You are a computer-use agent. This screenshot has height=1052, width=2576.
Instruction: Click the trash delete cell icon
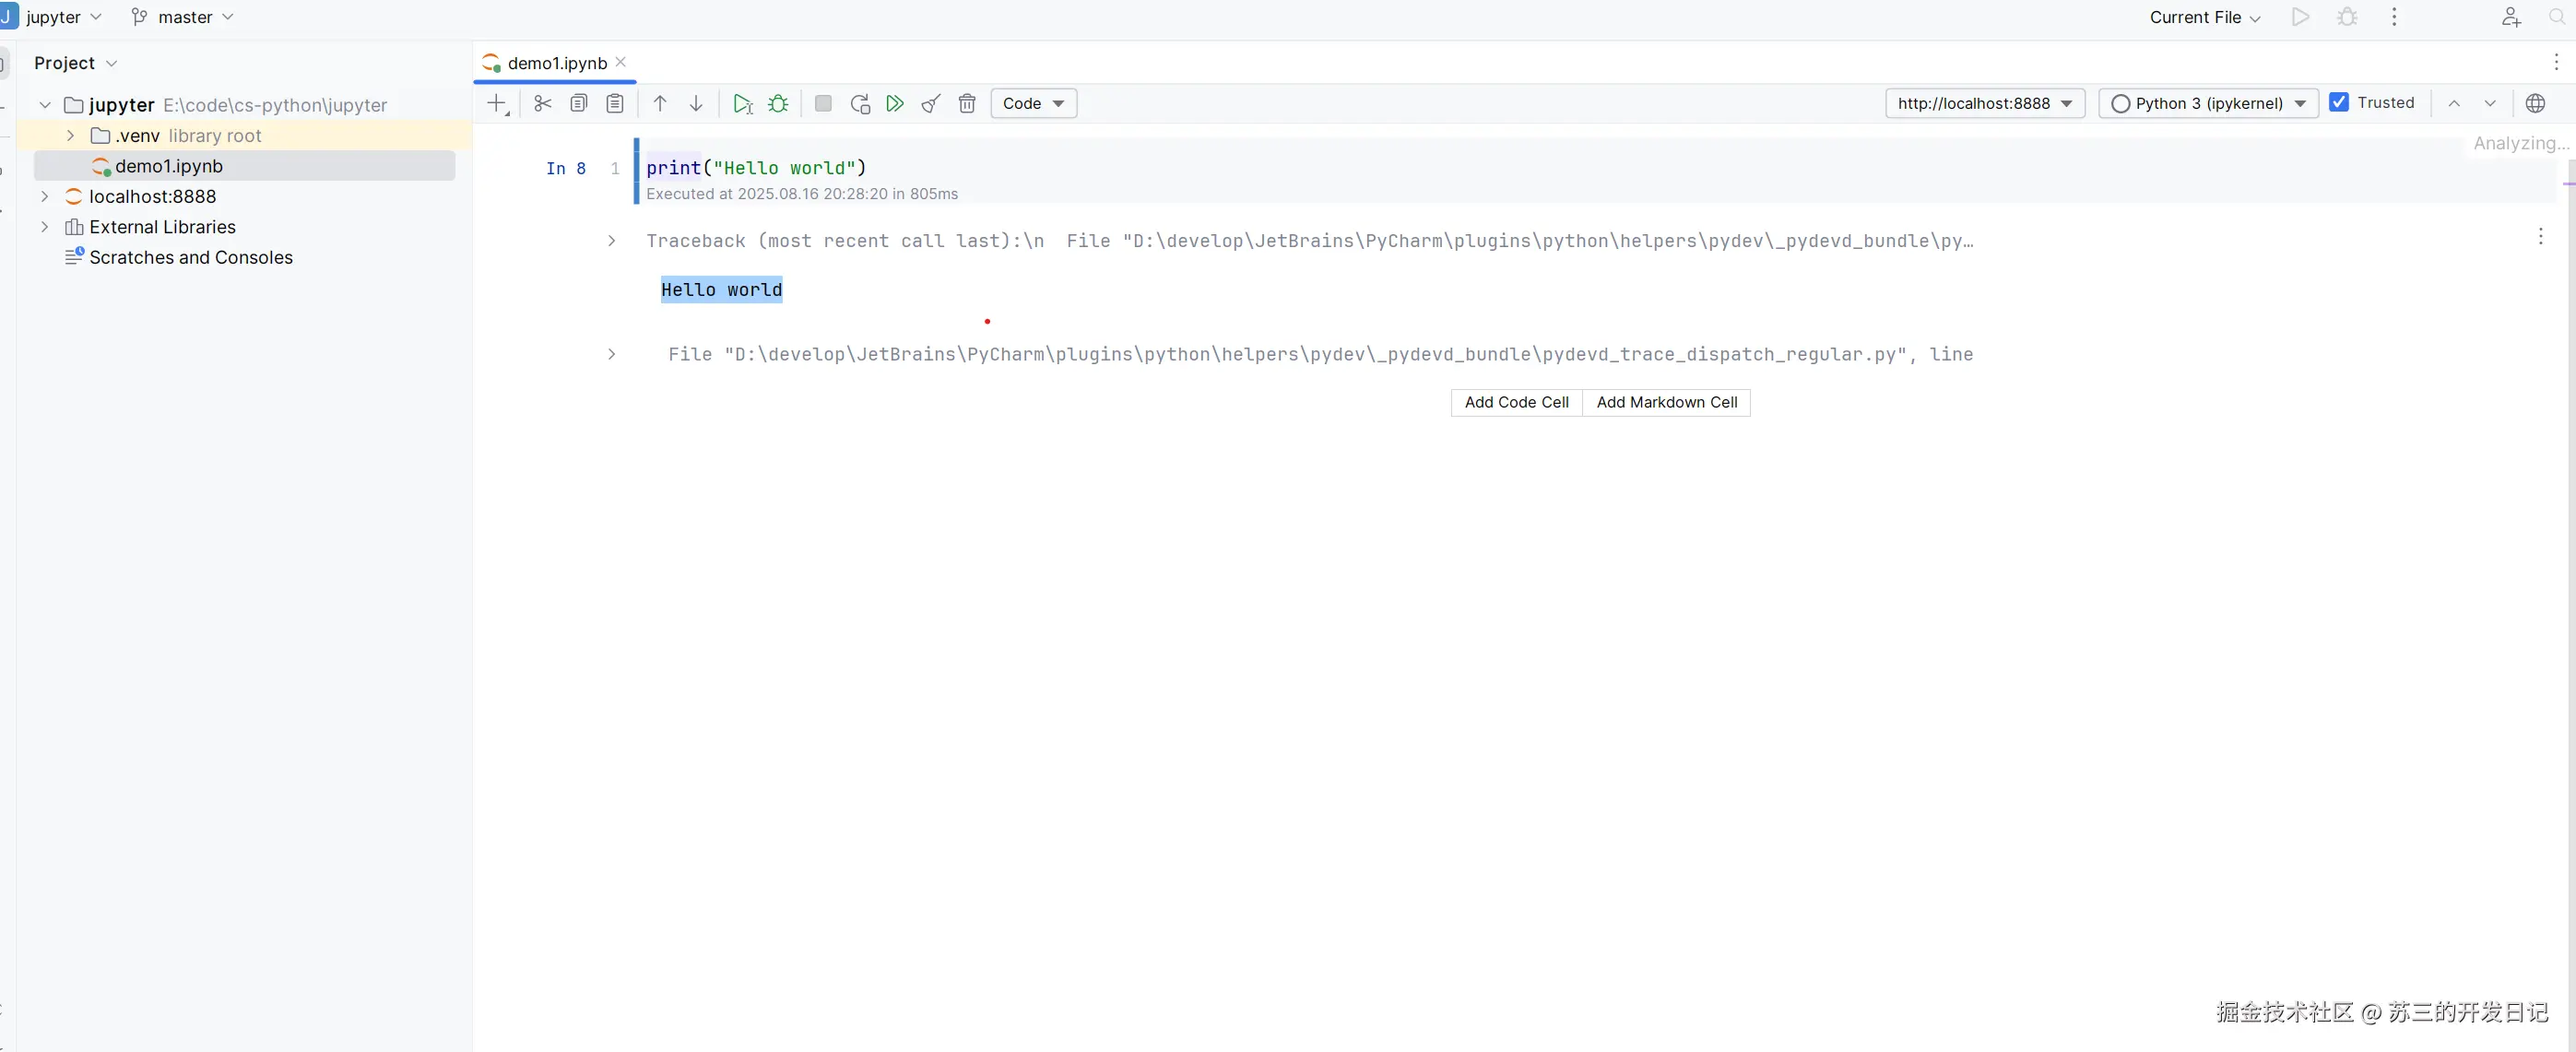[x=967, y=103]
